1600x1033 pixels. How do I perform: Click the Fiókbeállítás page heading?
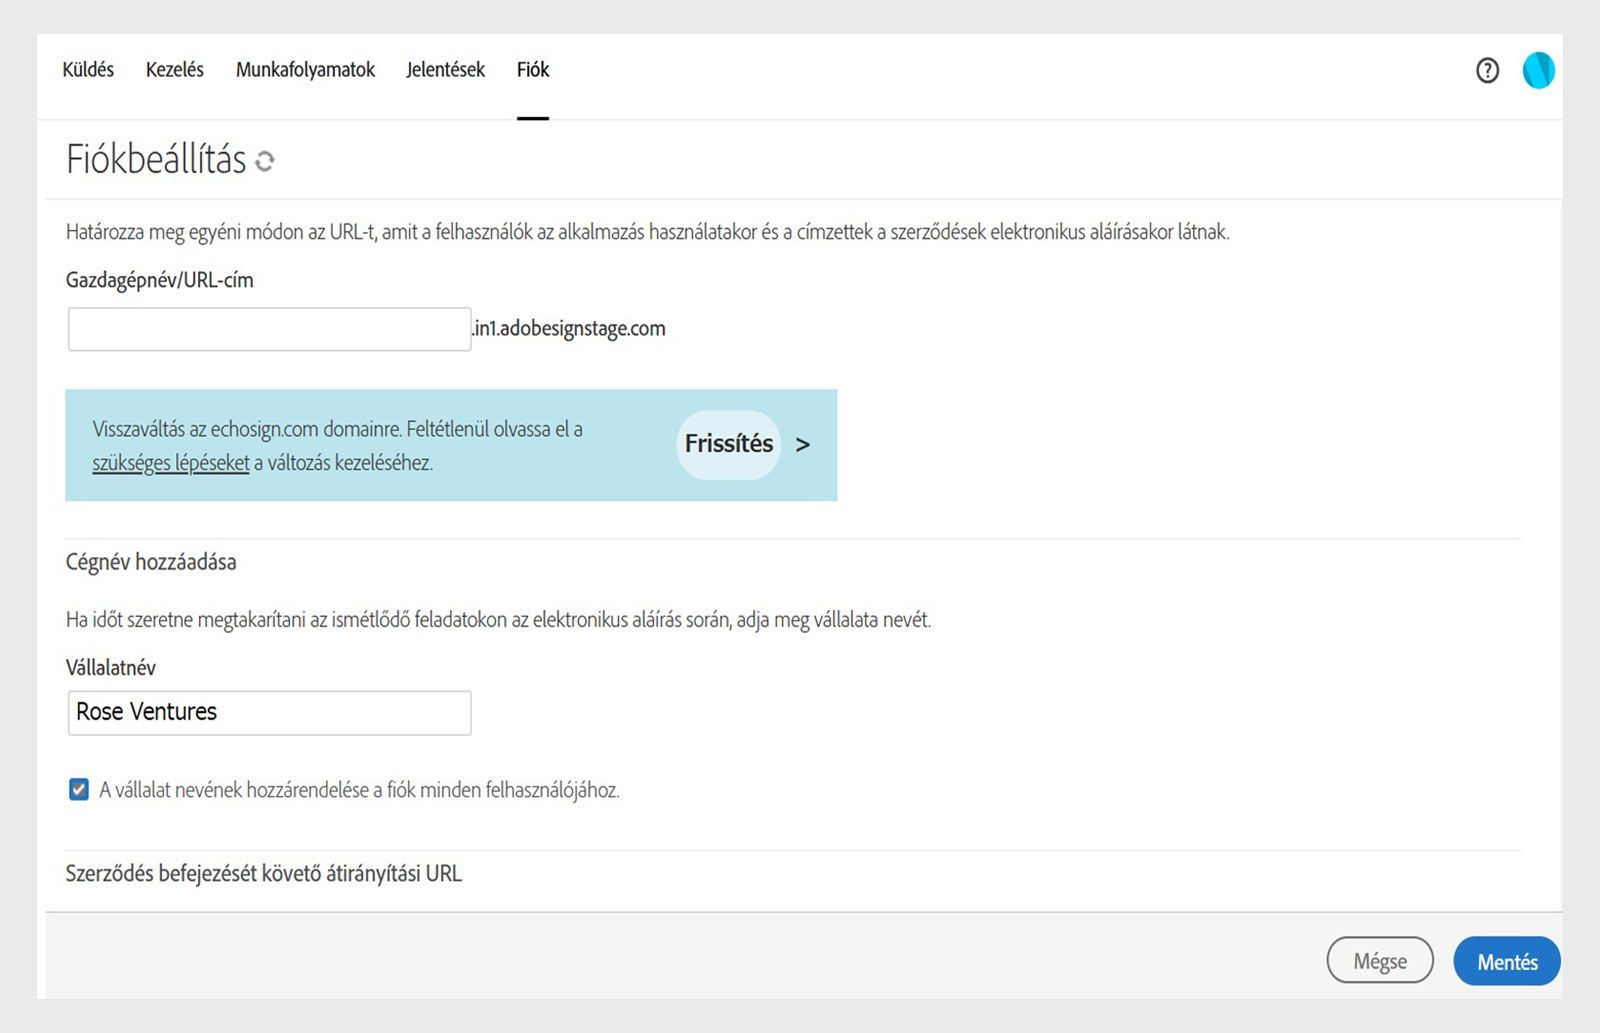pos(156,159)
